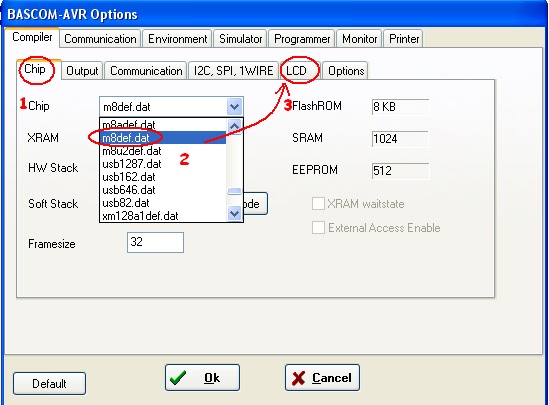Pick xm128a1def.dat from the chip list
Screen dimensions: 549x405
point(163,216)
